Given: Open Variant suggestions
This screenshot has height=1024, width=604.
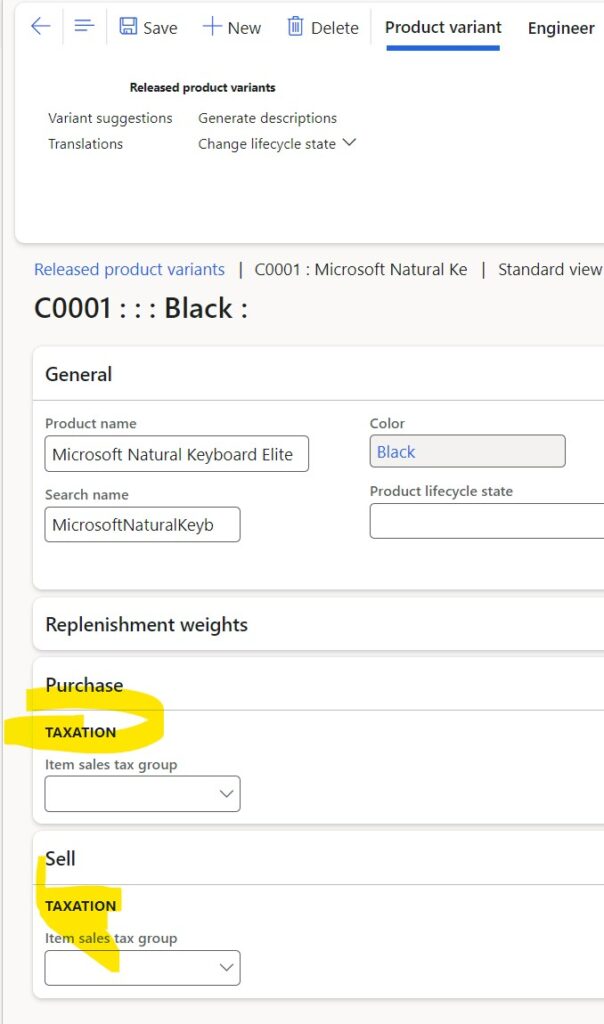Looking at the screenshot, I should [110, 118].
